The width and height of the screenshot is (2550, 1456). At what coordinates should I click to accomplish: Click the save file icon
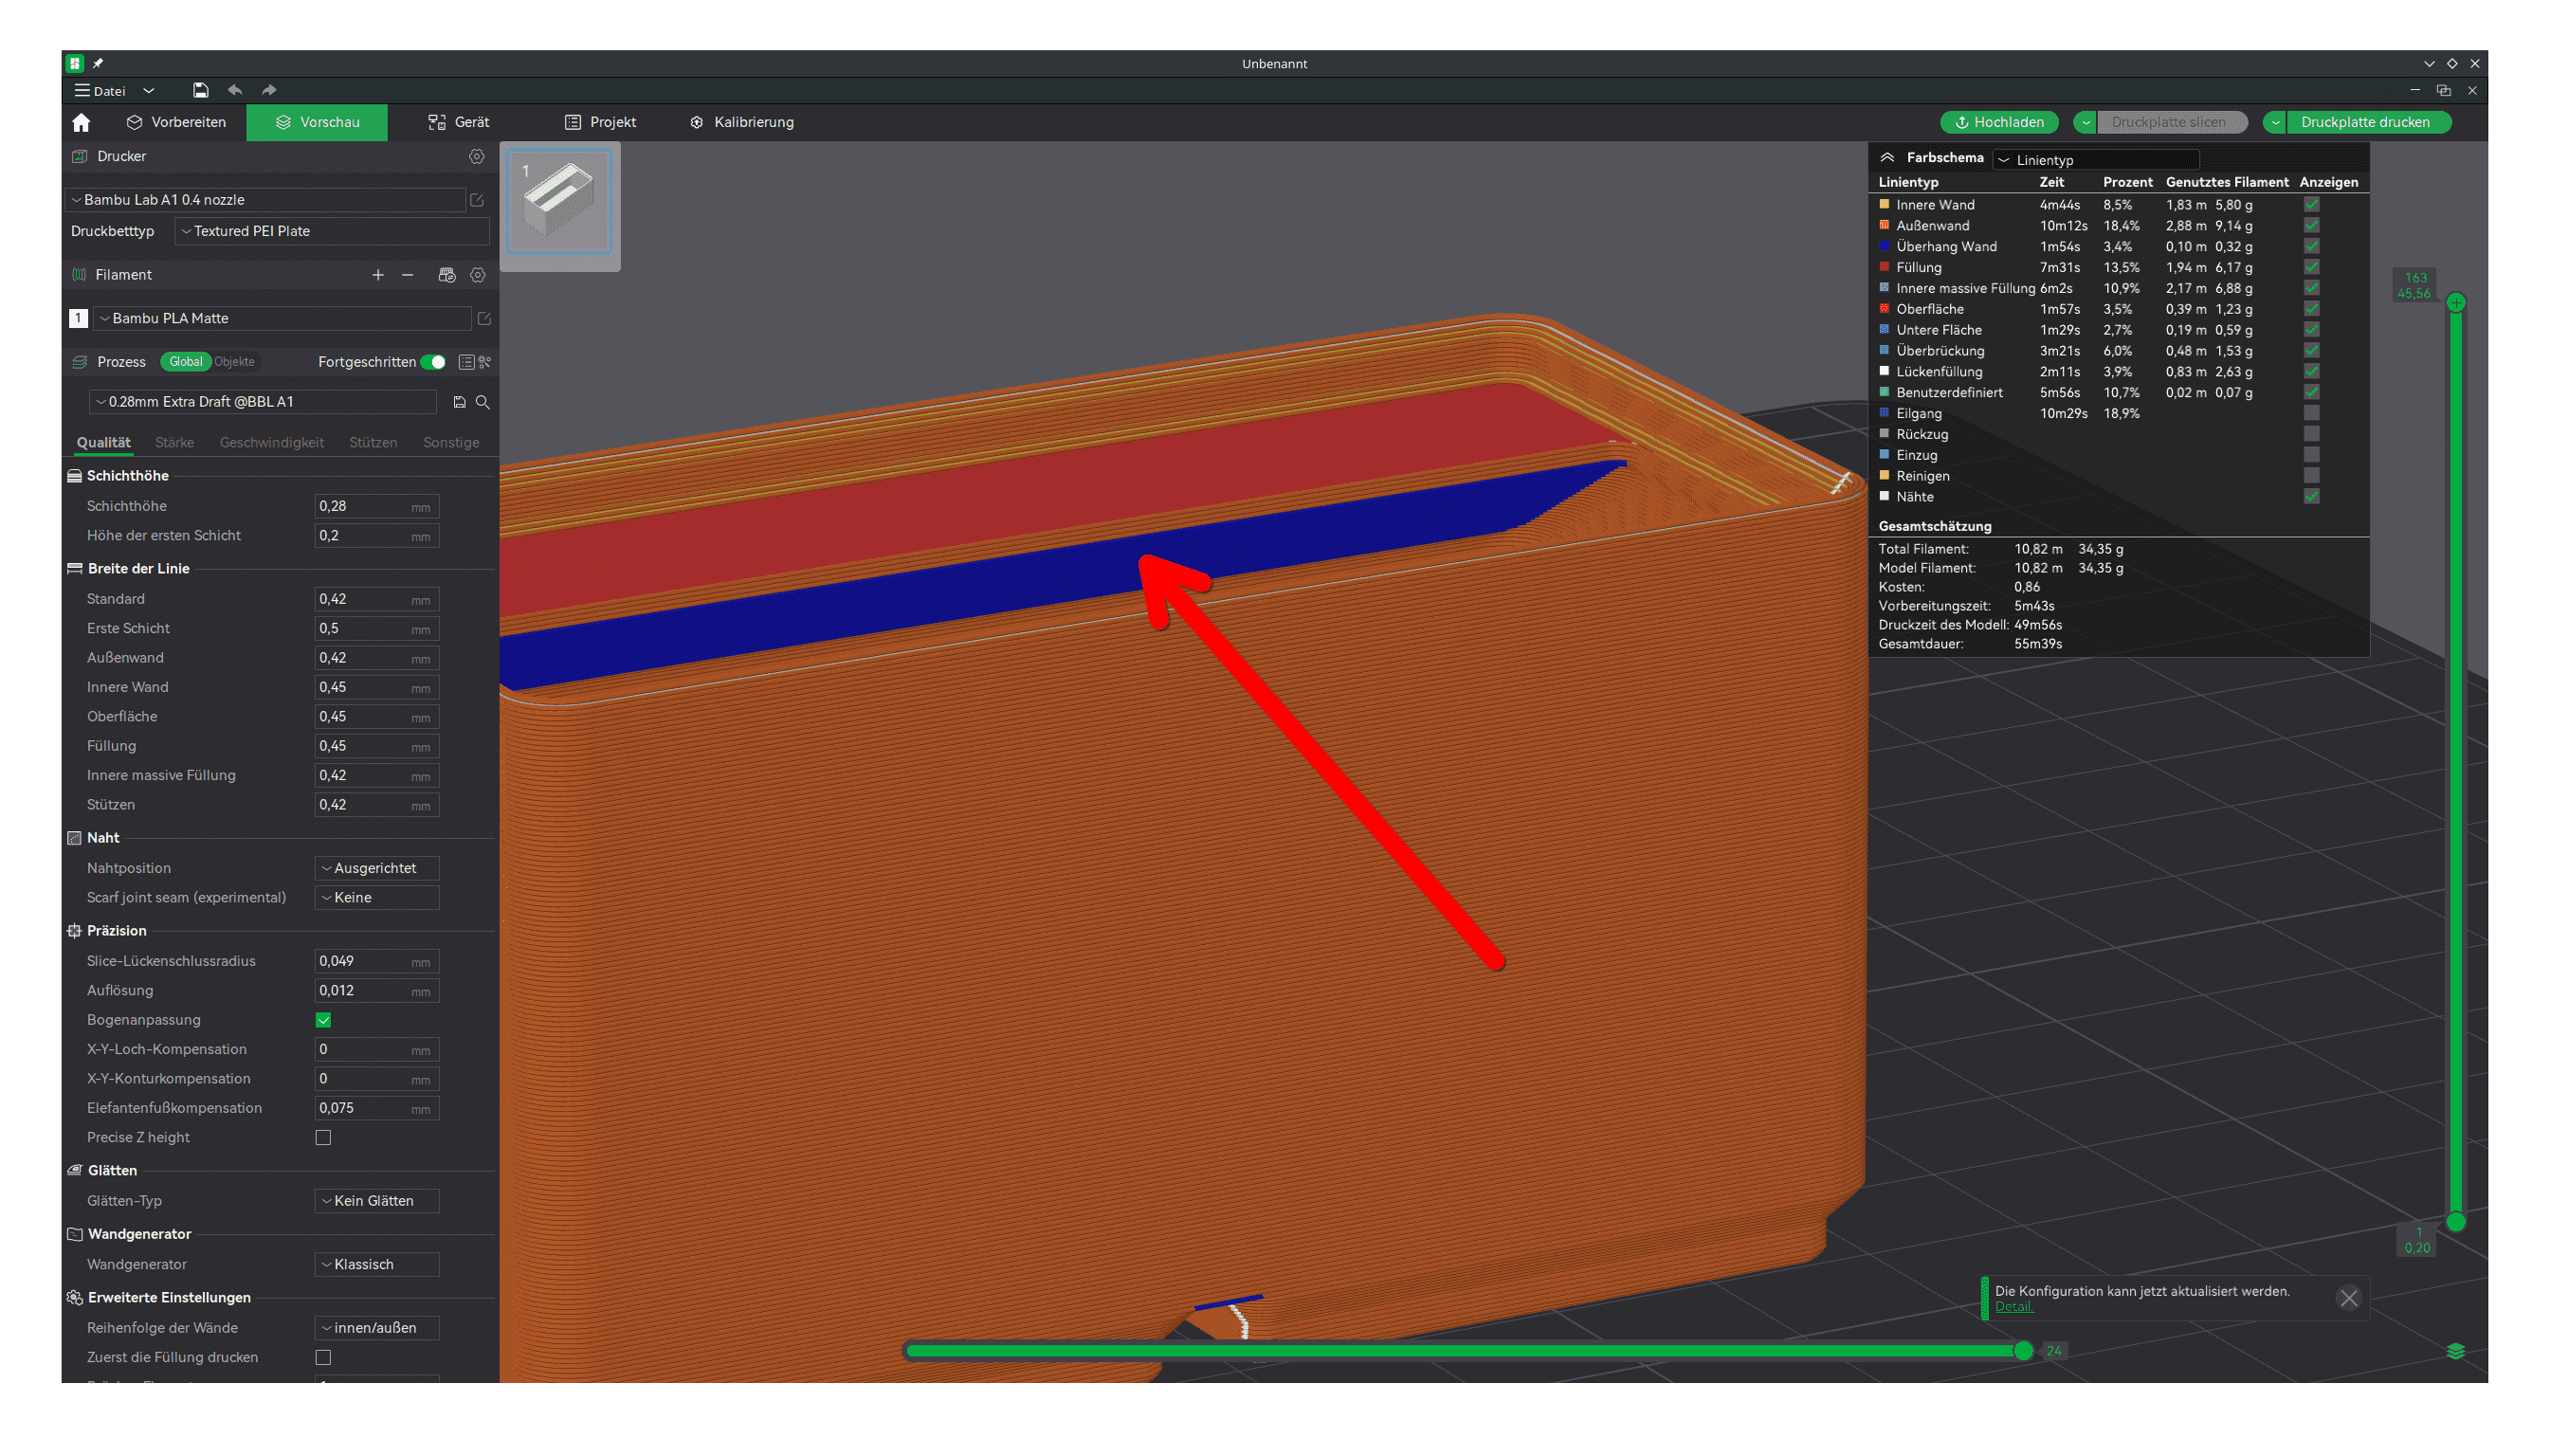[x=200, y=90]
